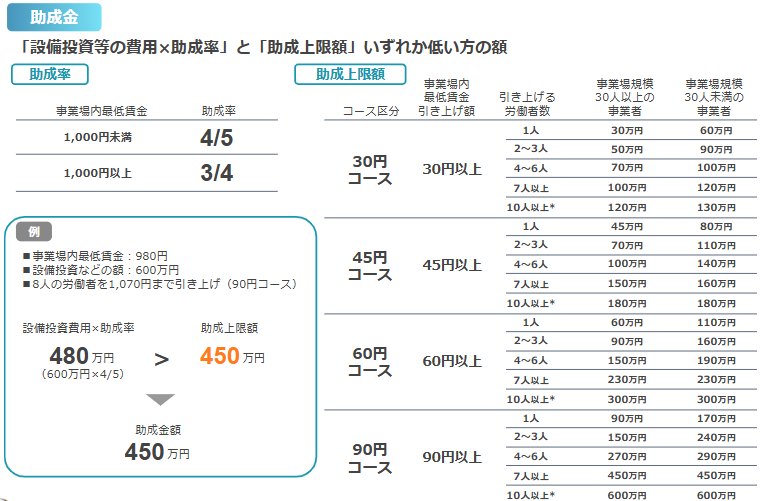Click 4~6人 in the 45円コース rows
Image resolution: width=766 pixels, height=501 pixels.
(531, 265)
